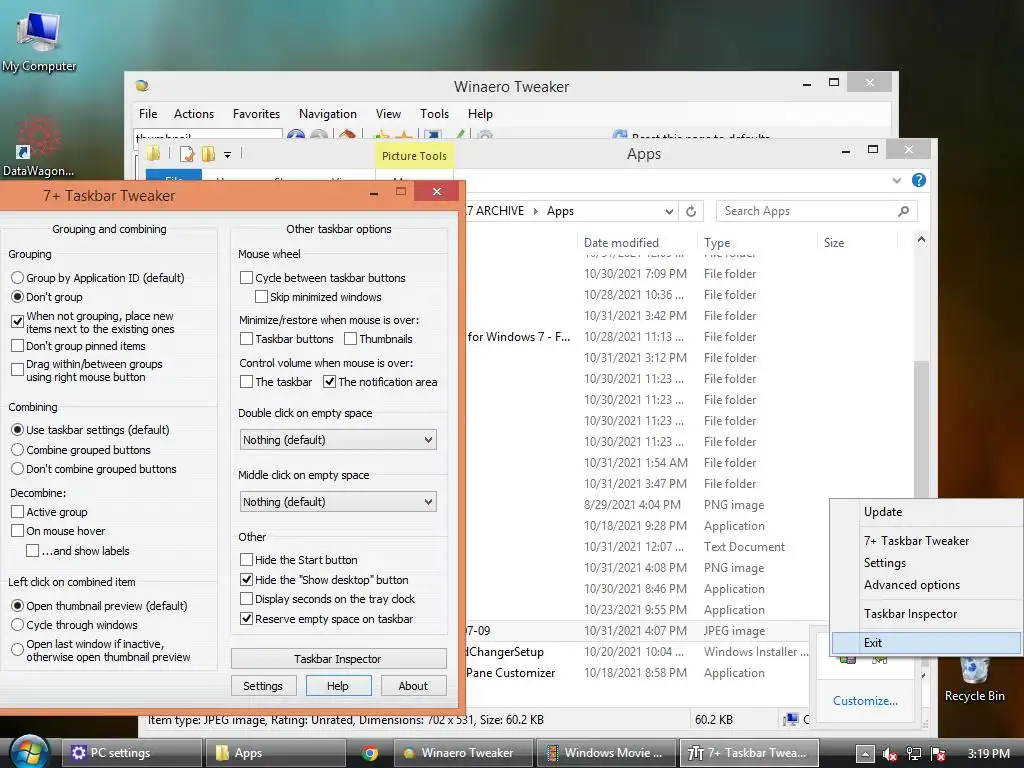Expand the Apps address bar history dropdown
This screenshot has height=768, width=1024.
click(x=669, y=211)
